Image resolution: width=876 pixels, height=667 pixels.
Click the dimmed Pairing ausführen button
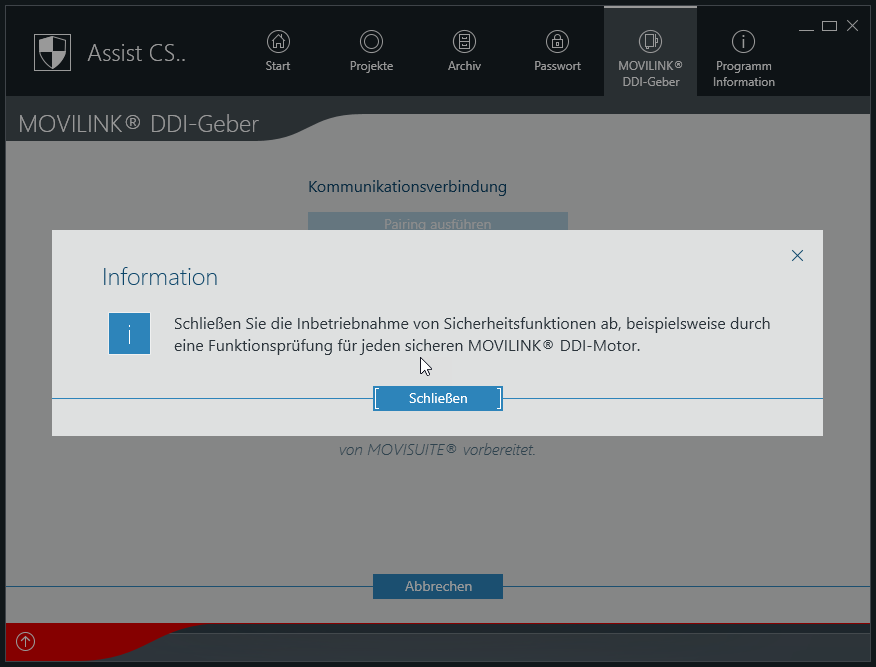pyautogui.click(x=437, y=222)
